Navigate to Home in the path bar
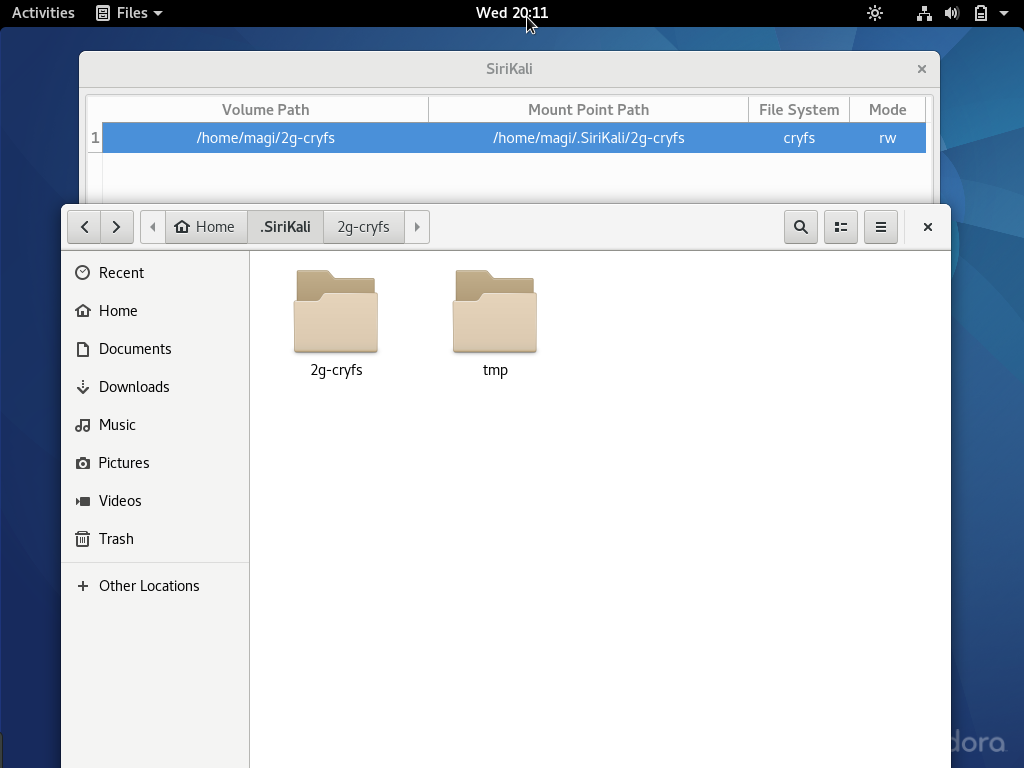Image resolution: width=1024 pixels, height=768 pixels. [x=206, y=227]
